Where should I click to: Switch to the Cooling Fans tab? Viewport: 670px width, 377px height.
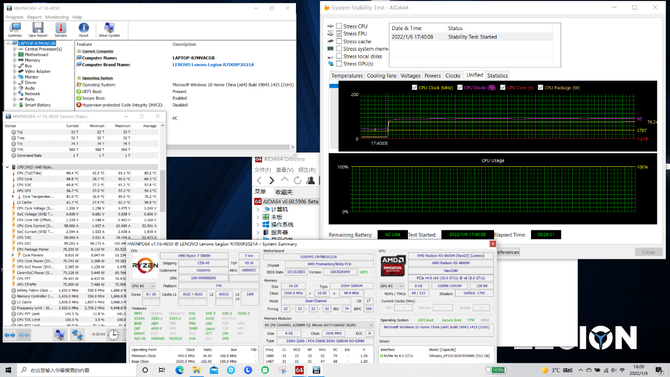[x=382, y=76]
